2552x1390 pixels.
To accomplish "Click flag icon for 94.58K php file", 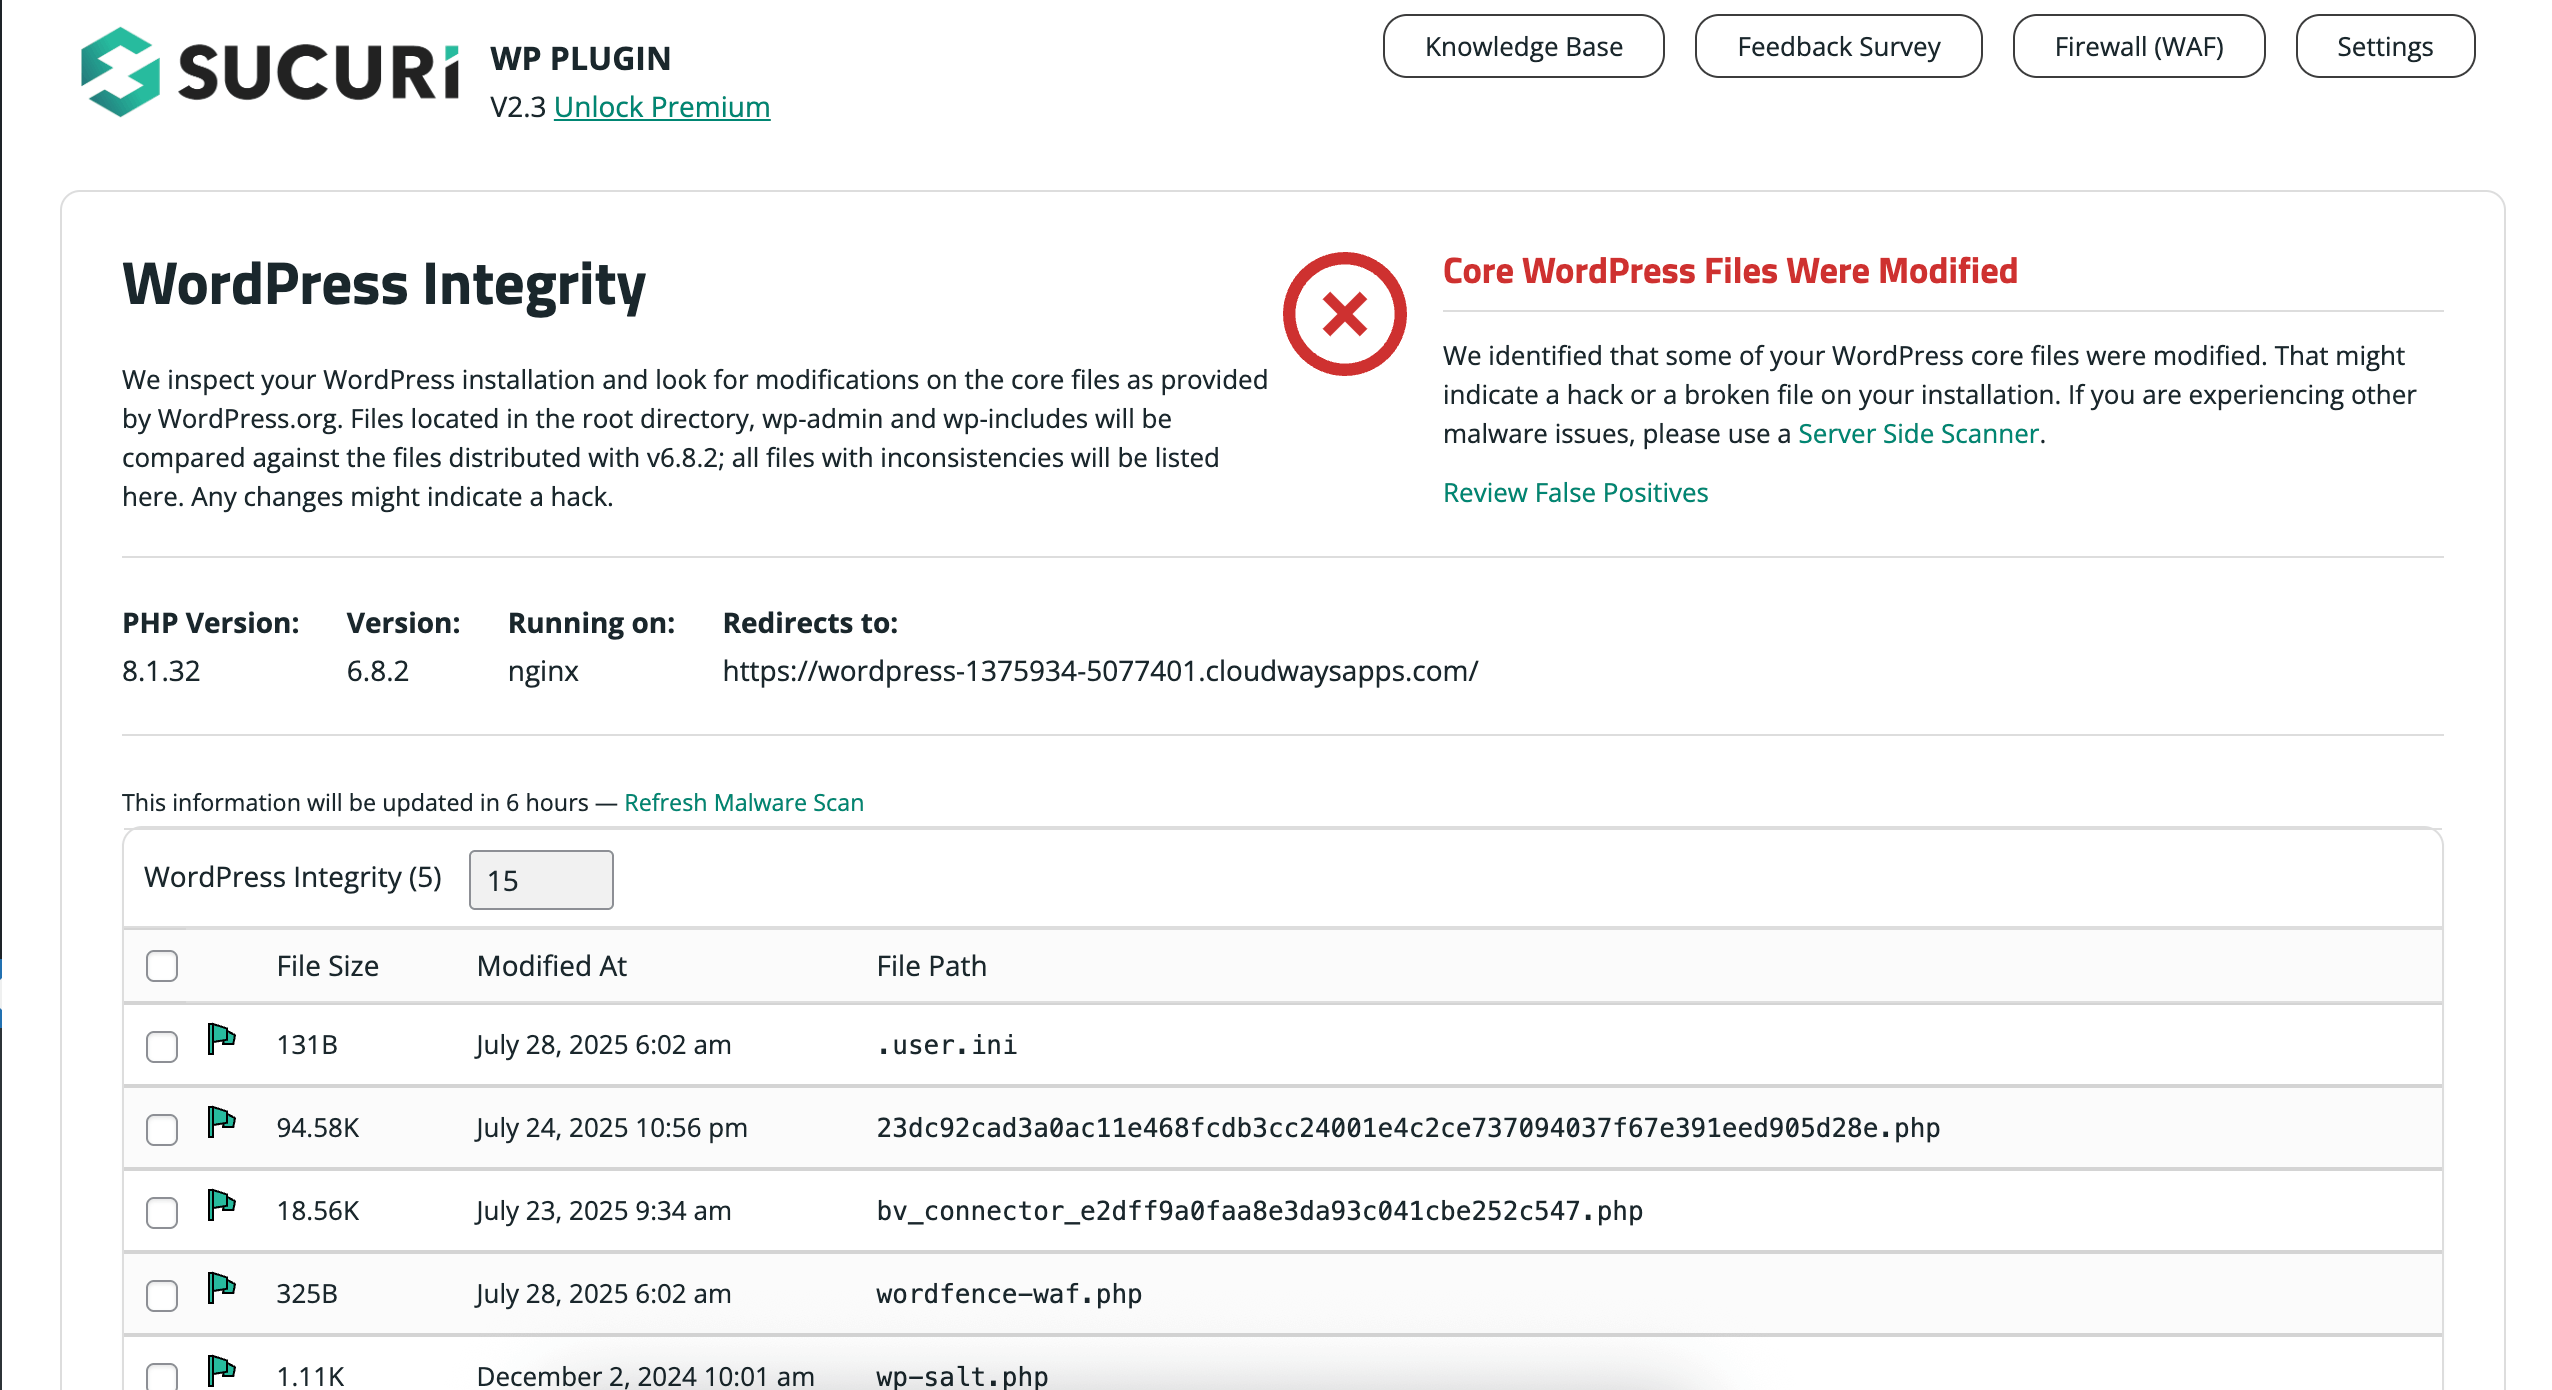I will click(221, 1123).
